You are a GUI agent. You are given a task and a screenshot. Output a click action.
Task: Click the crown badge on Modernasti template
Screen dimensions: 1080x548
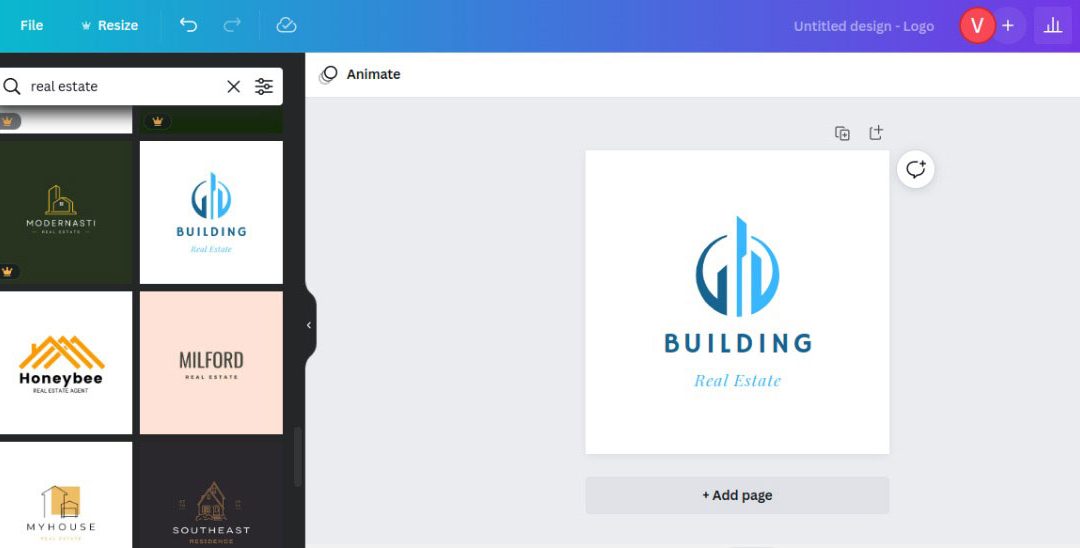tap(8, 272)
